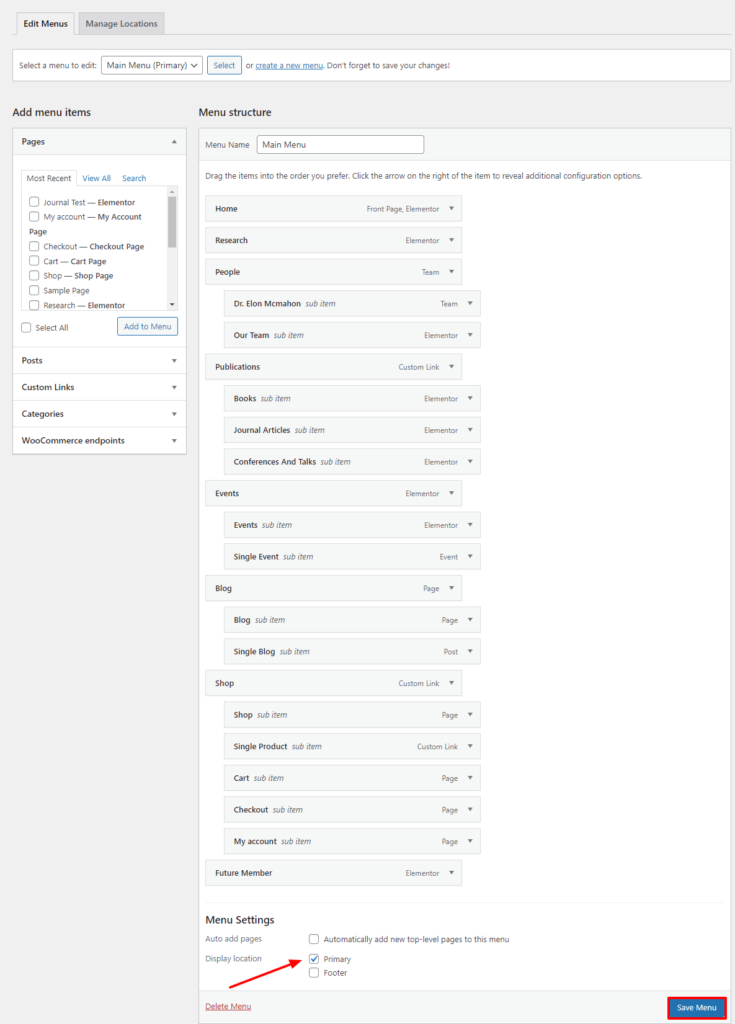Expand the Research menu item arrow
This screenshot has width=735, height=1024.
tap(452, 240)
